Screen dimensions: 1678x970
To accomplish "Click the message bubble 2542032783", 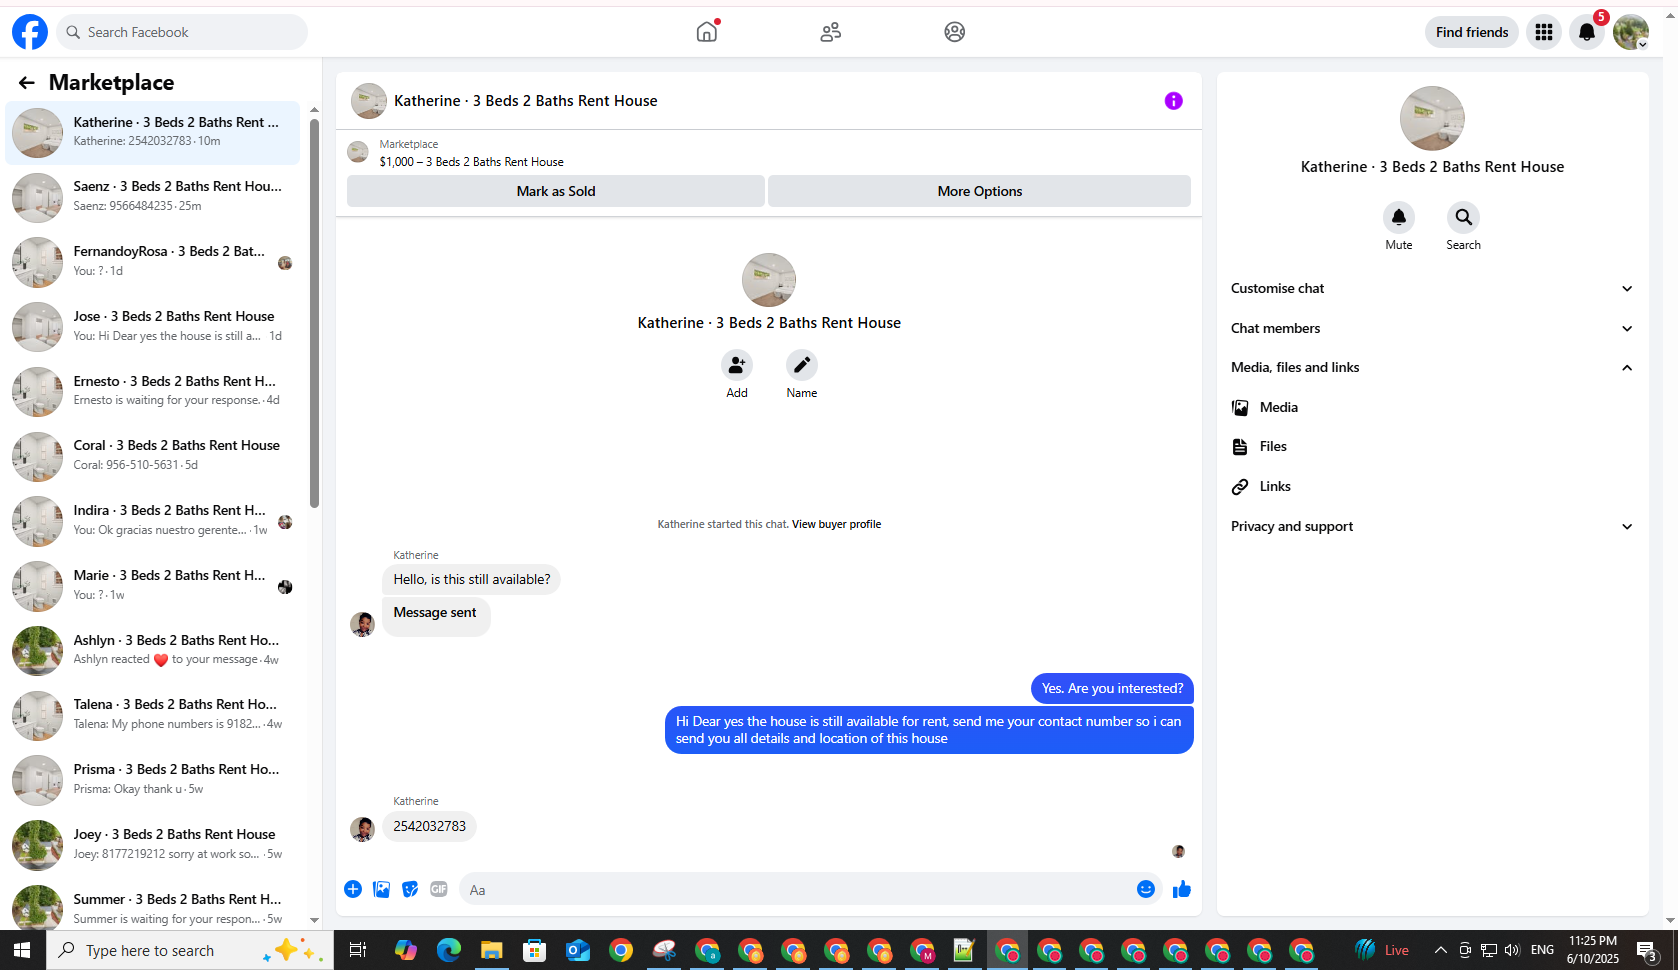I will click(430, 826).
